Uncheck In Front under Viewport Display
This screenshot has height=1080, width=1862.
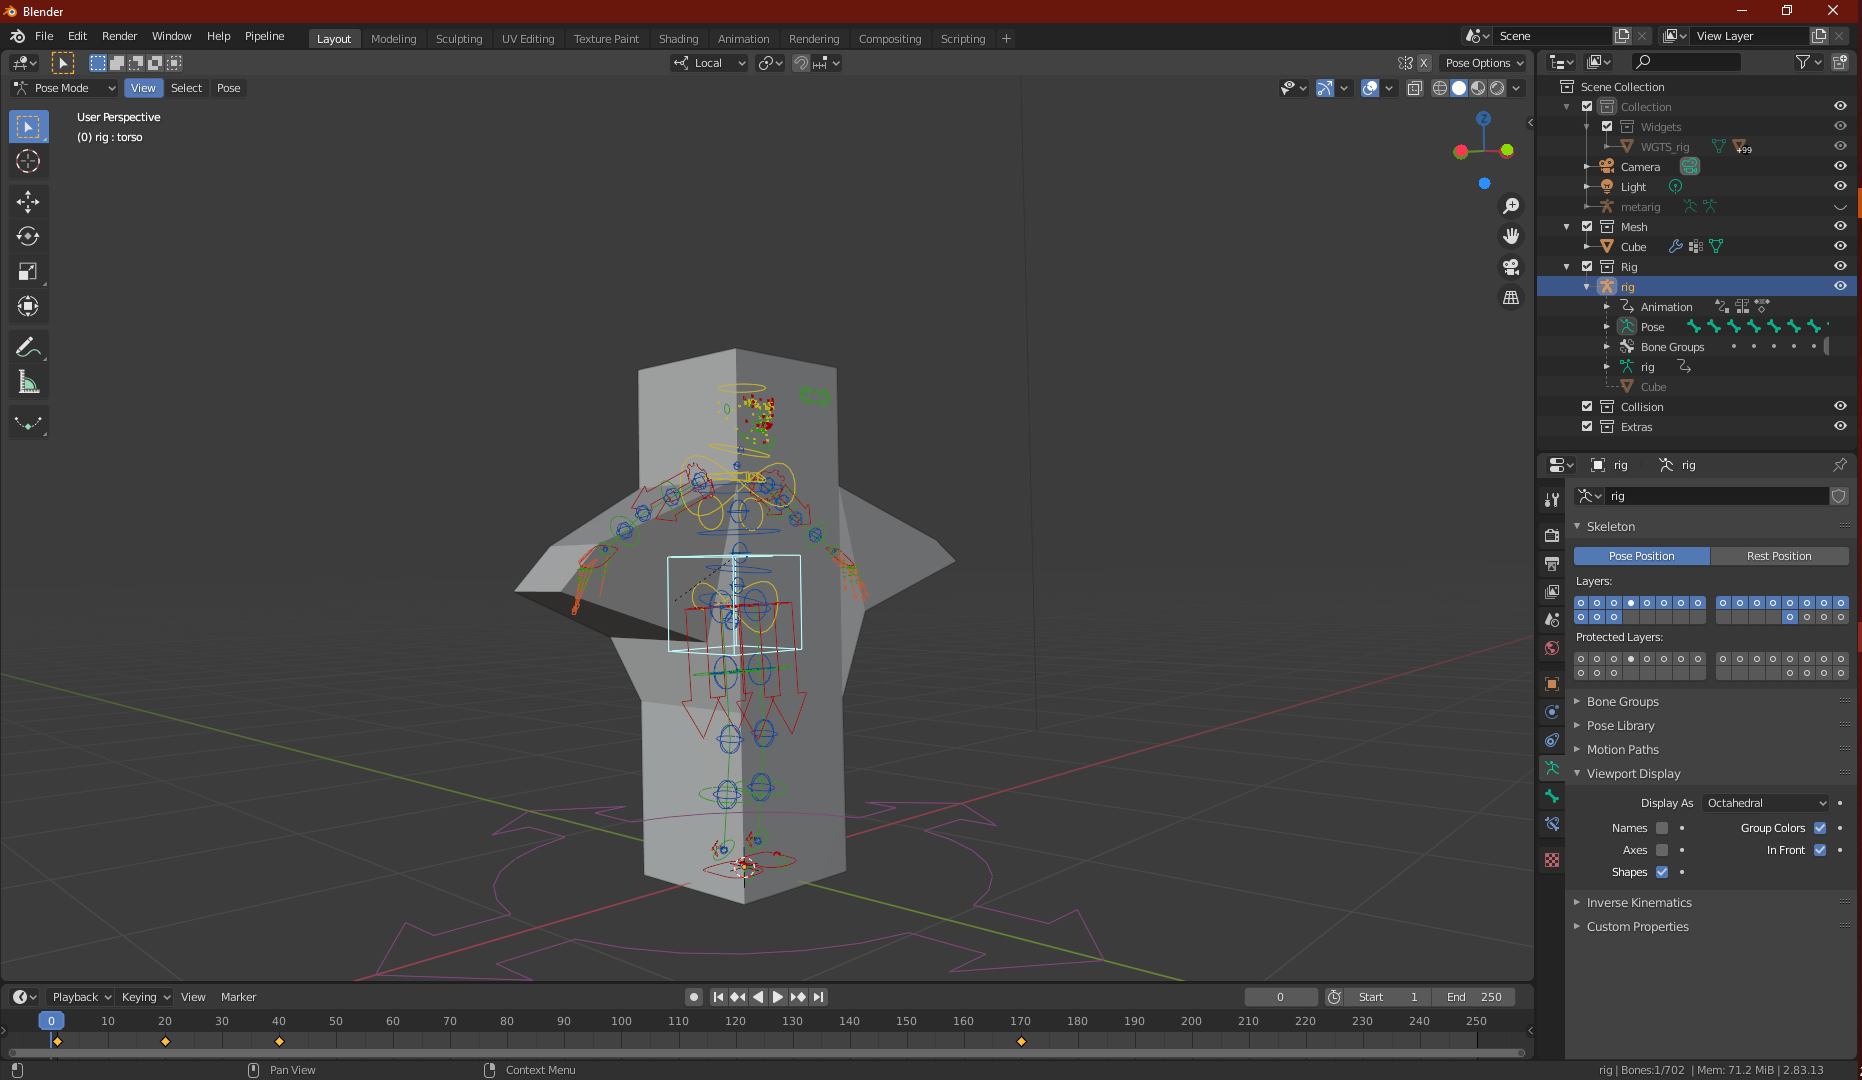pyautogui.click(x=1820, y=850)
